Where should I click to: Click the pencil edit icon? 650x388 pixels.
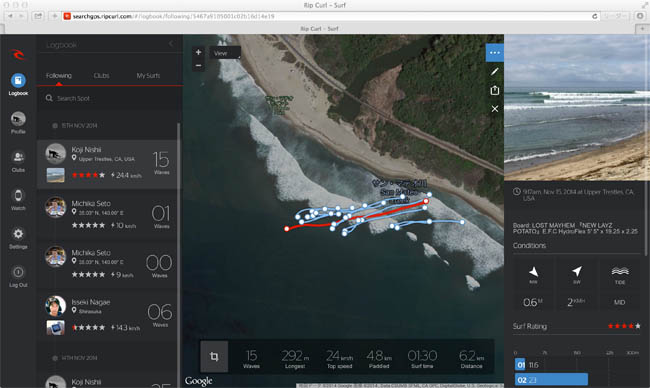pyautogui.click(x=495, y=72)
